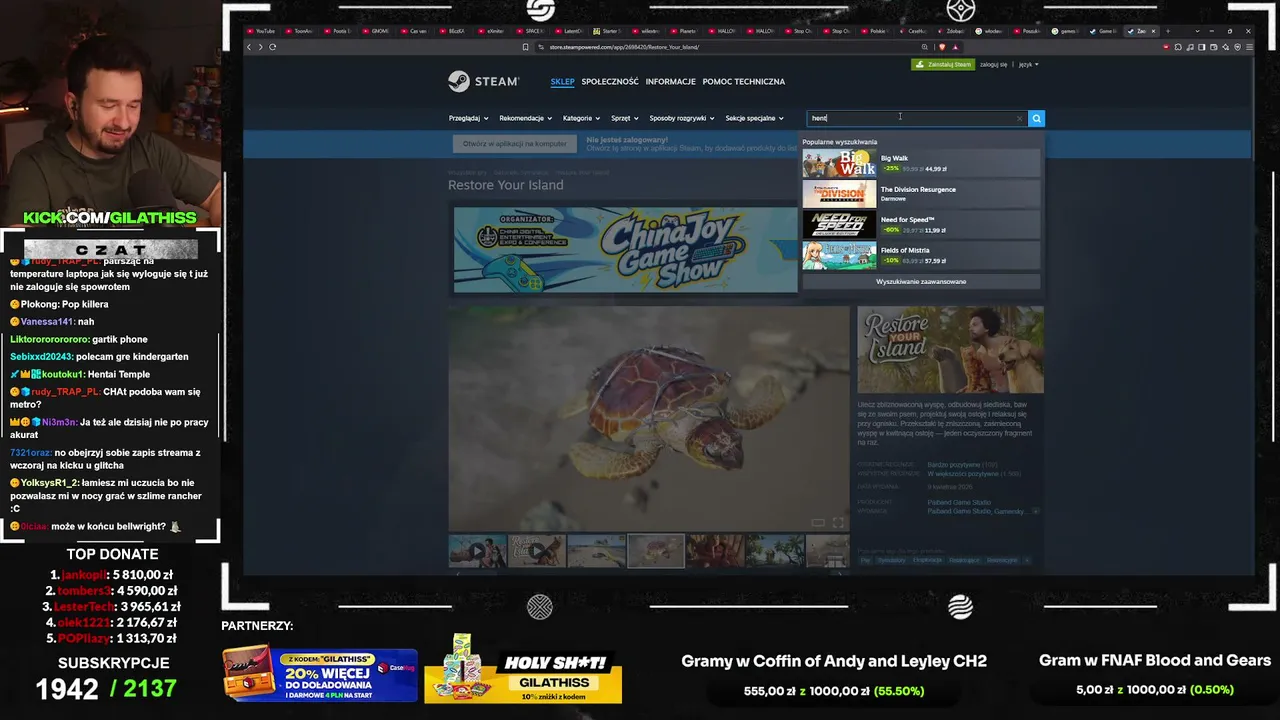This screenshot has width=1280, height=720.
Task: Add a tag with the plus button
Action: pyautogui.click(x=1026, y=560)
